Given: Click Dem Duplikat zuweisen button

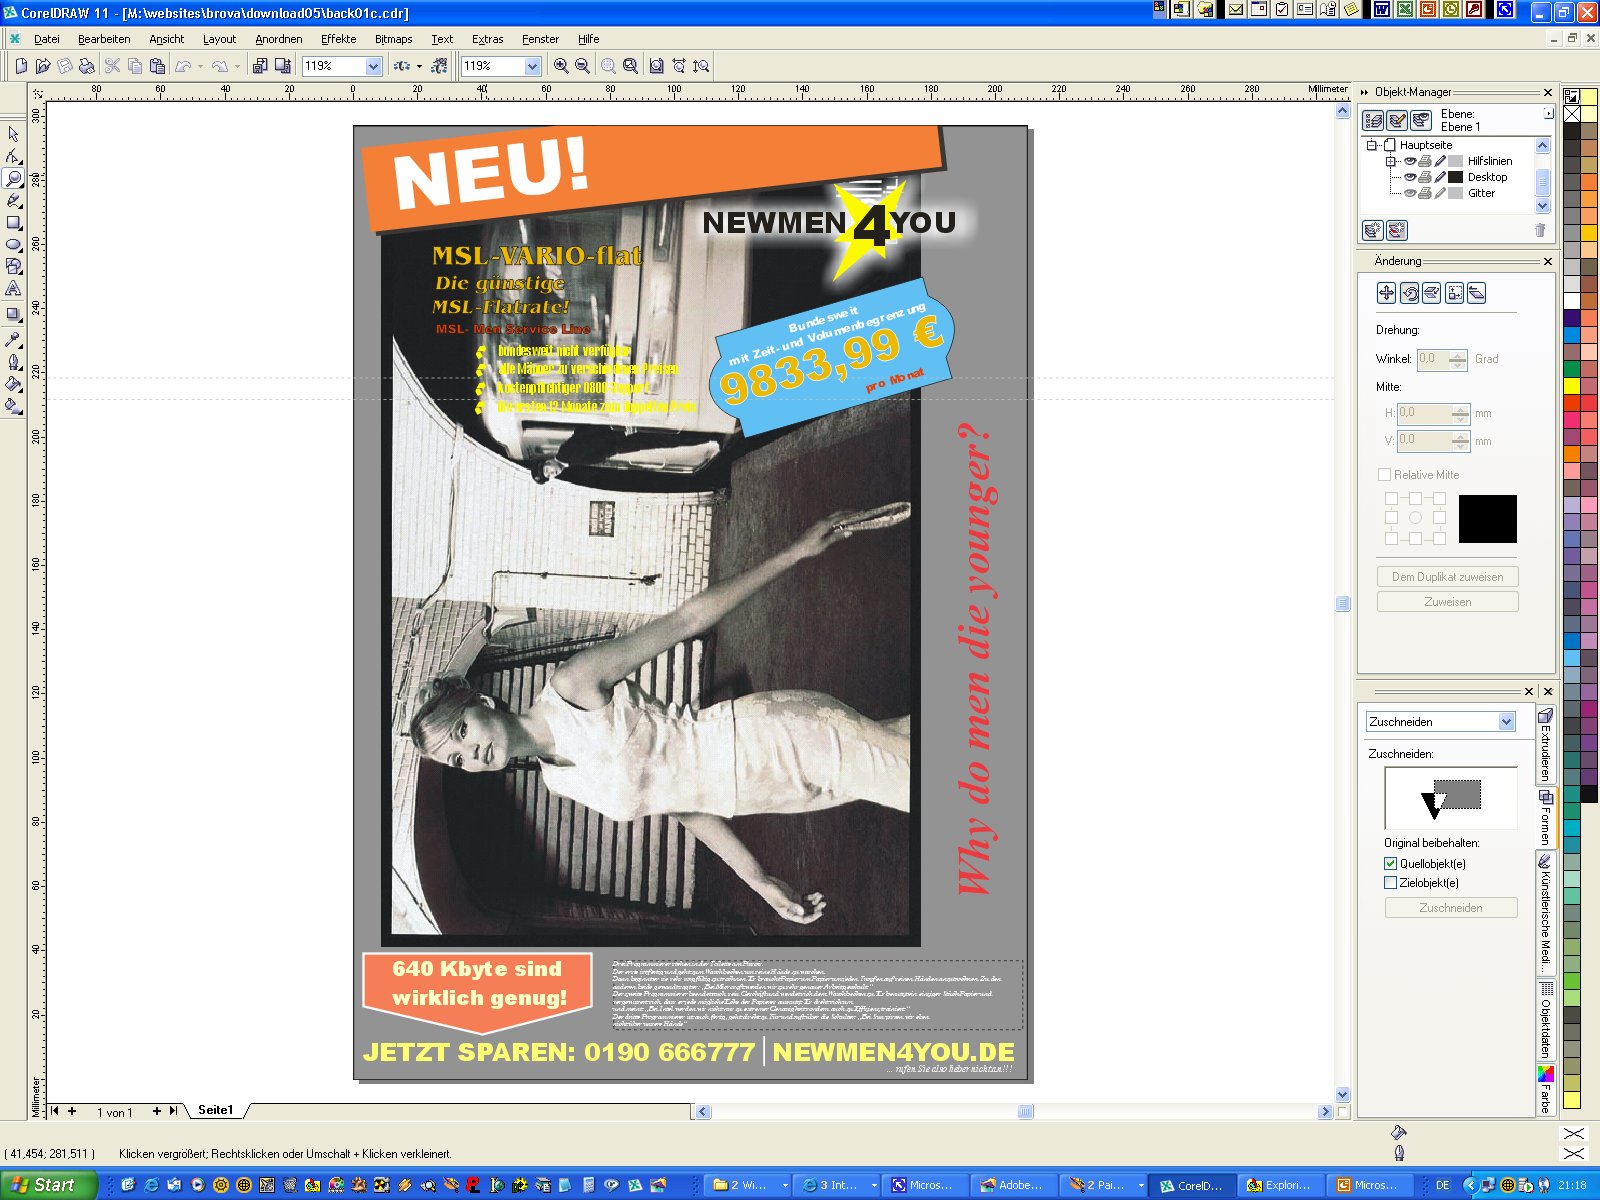Looking at the screenshot, I should tap(1447, 577).
